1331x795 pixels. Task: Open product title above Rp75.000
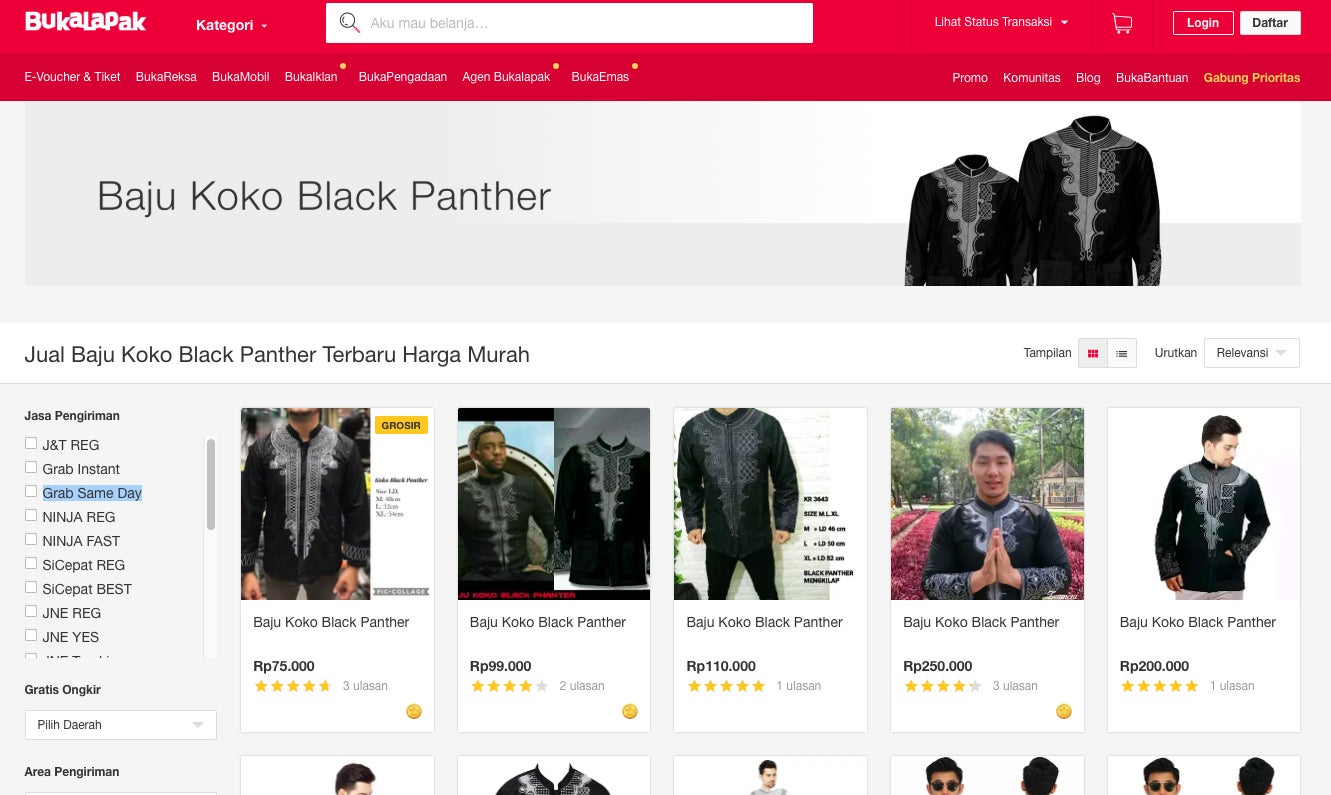pos(331,622)
